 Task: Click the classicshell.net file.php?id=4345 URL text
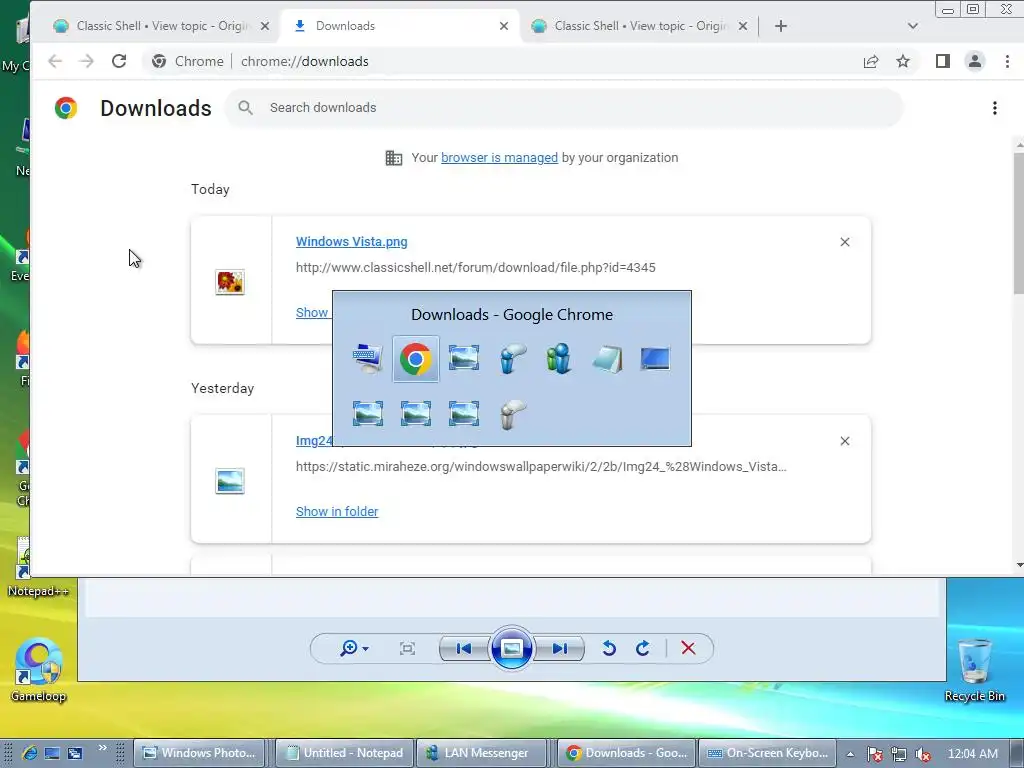[475, 267]
